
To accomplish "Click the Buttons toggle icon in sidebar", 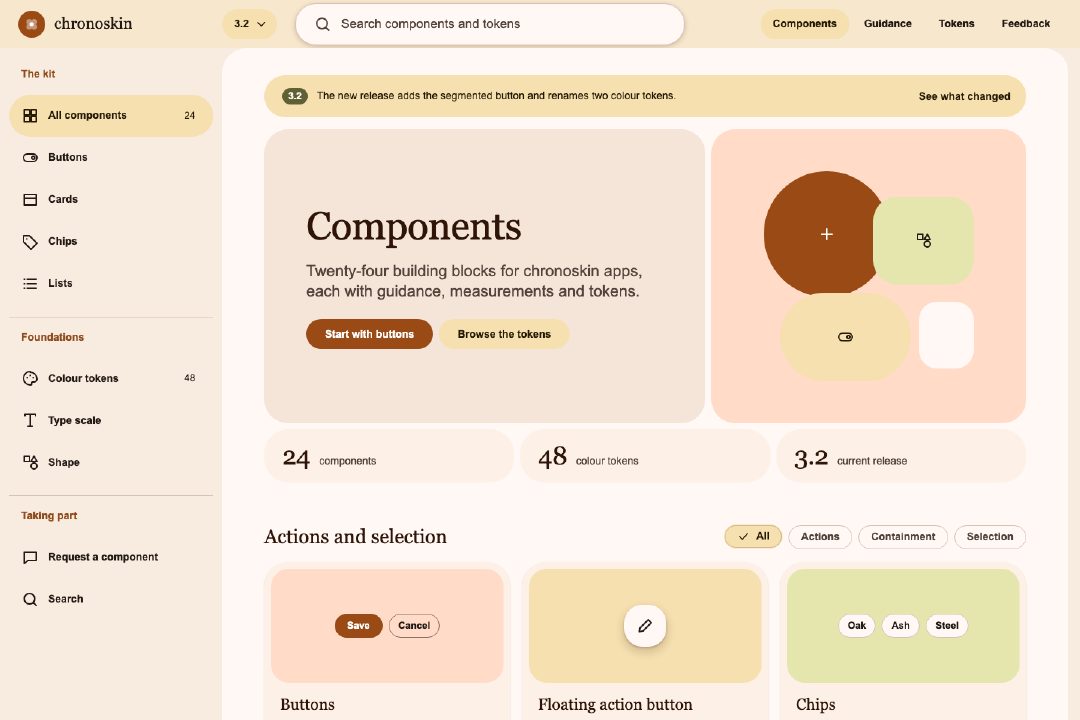I will point(30,158).
